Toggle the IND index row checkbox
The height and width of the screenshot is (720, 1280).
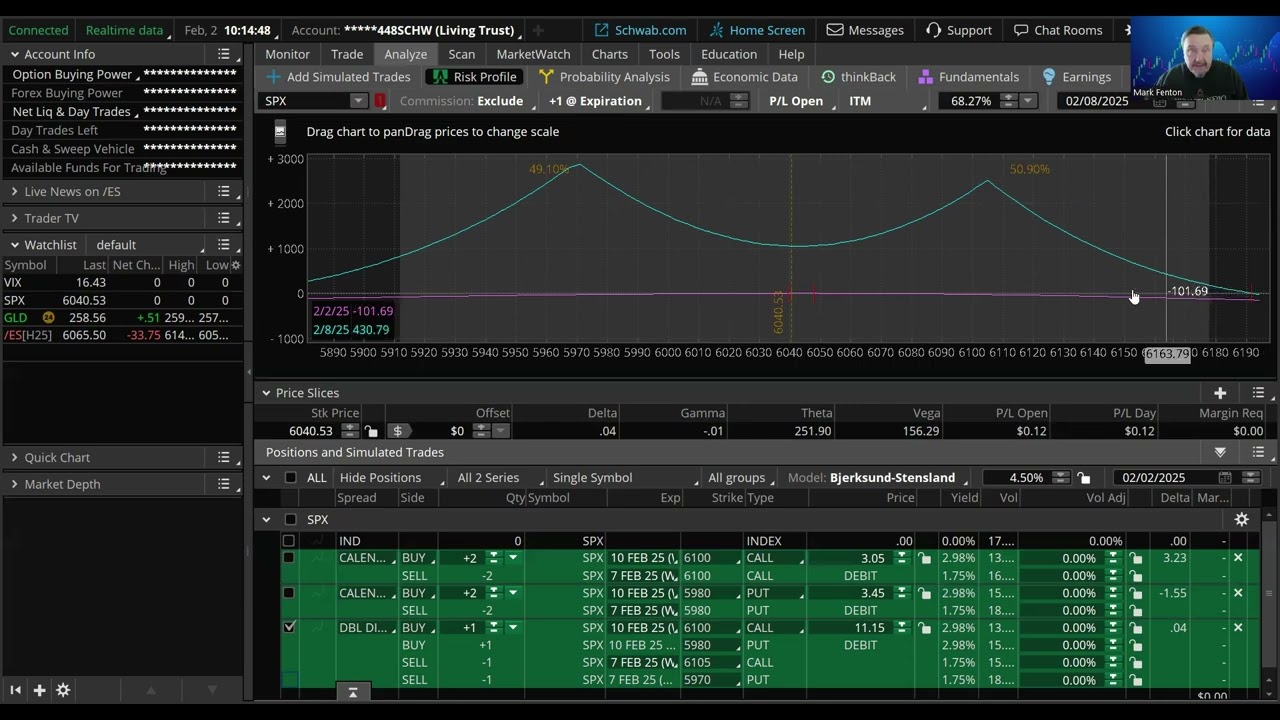[289, 541]
